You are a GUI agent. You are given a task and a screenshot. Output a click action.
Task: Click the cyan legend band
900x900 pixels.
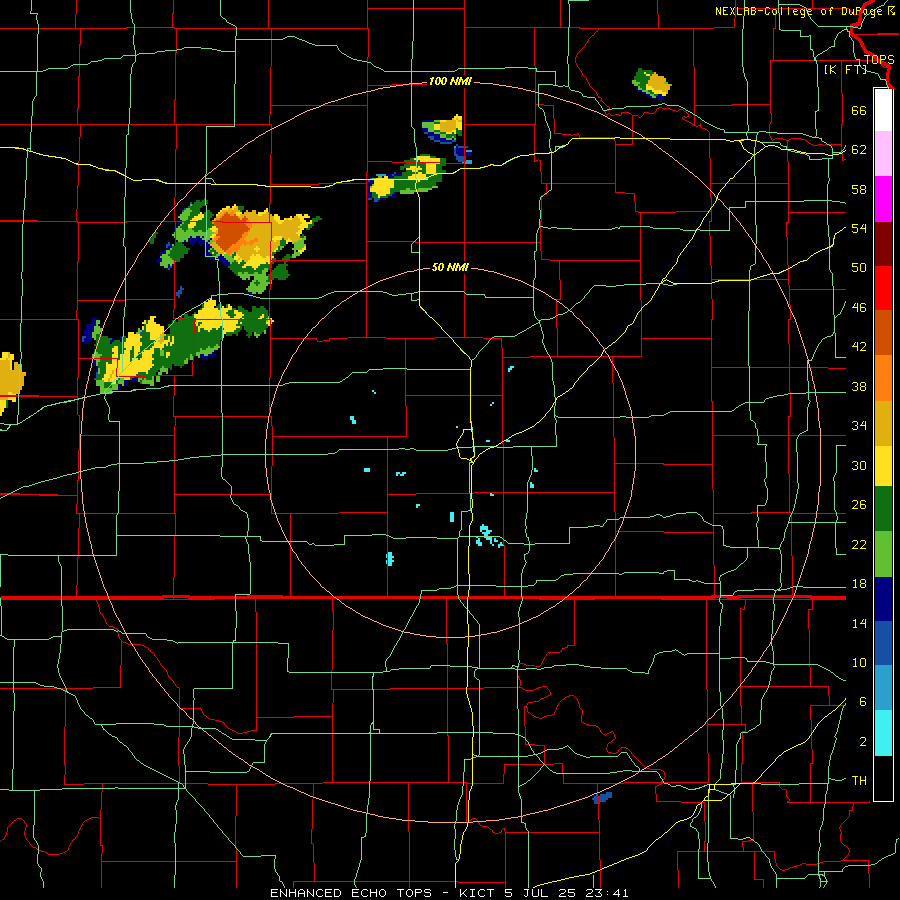coord(883,733)
